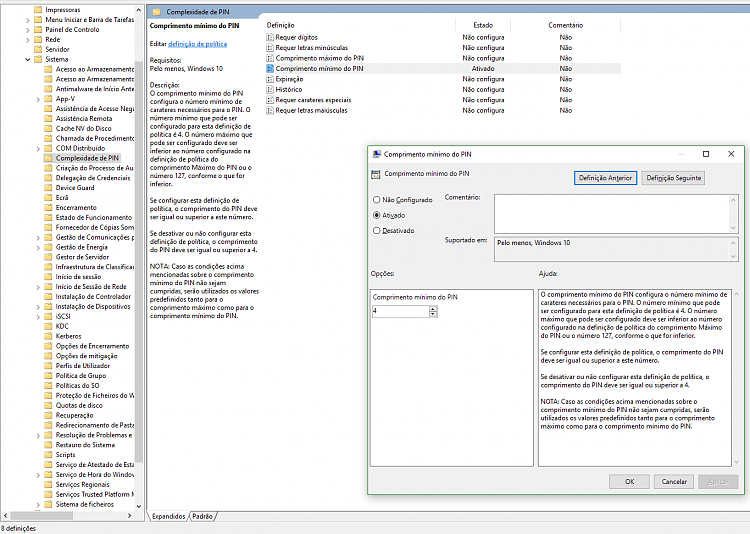Select the Rede folder icon
The width and height of the screenshot is (750, 534).
38,40
